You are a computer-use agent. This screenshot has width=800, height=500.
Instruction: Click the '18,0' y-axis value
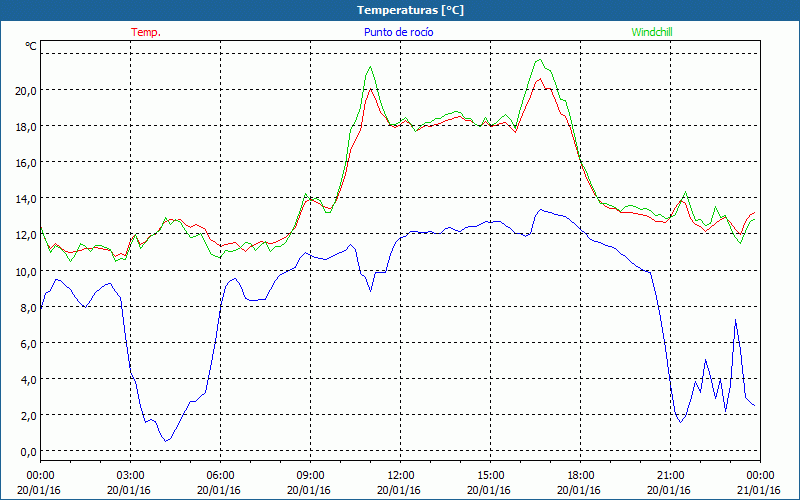coord(26,127)
